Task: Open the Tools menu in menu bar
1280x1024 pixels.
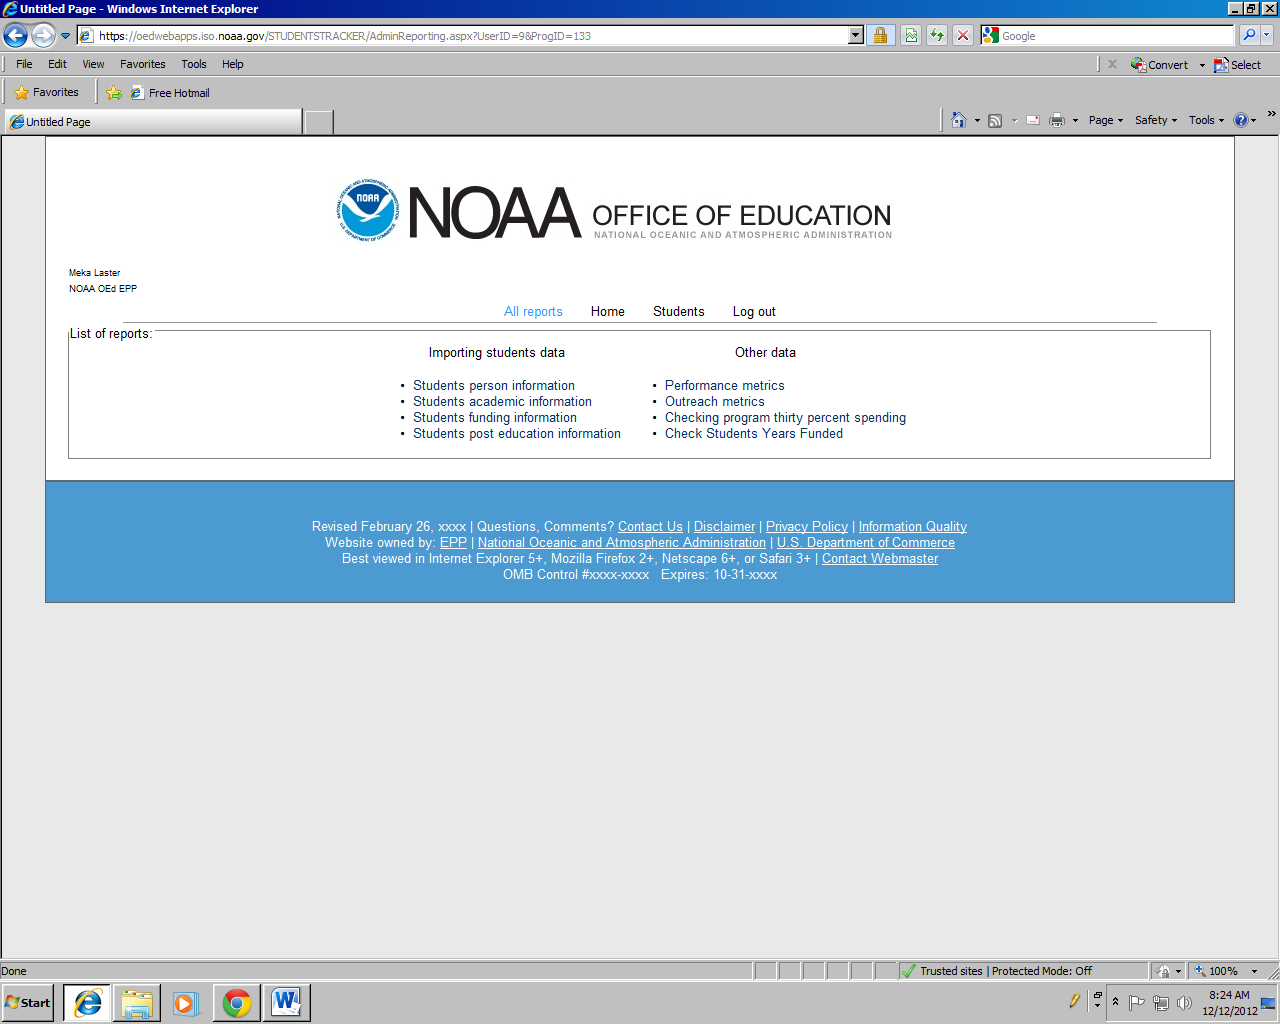Action: click(x=194, y=64)
